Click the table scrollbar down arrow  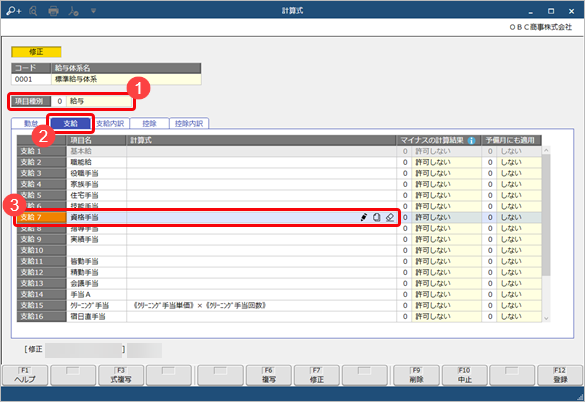point(546,318)
